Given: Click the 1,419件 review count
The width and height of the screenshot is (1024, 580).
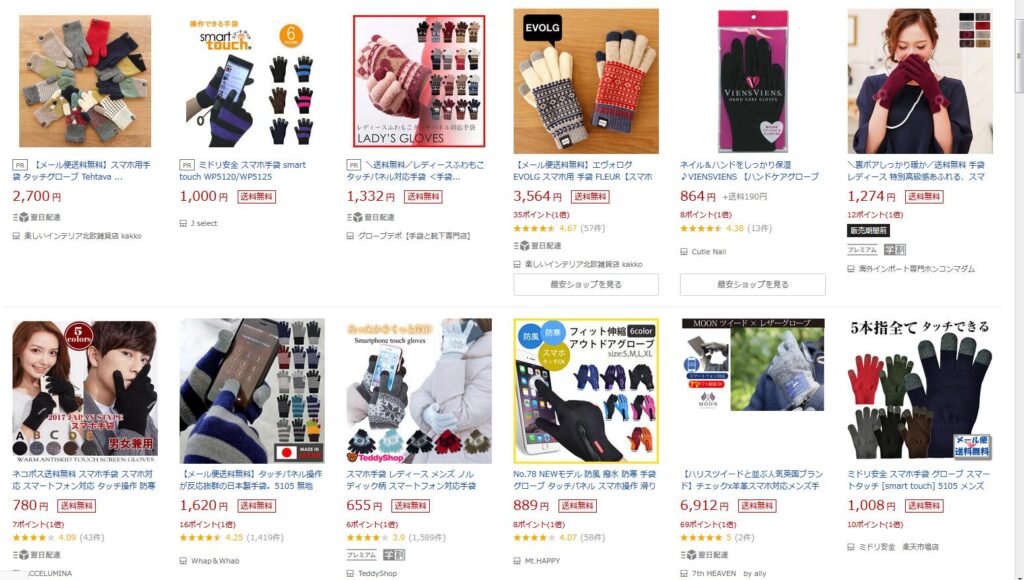Looking at the screenshot, I should (x=264, y=538).
